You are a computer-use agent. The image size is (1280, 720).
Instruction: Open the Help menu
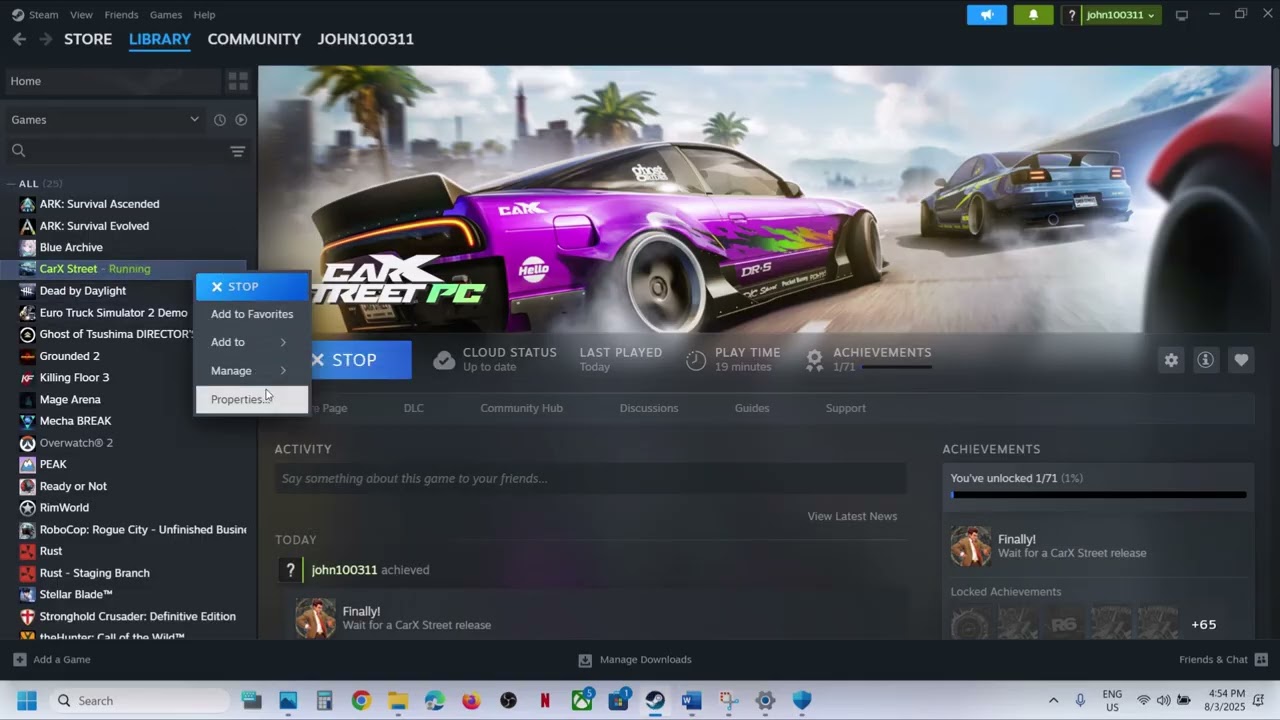coord(204,15)
